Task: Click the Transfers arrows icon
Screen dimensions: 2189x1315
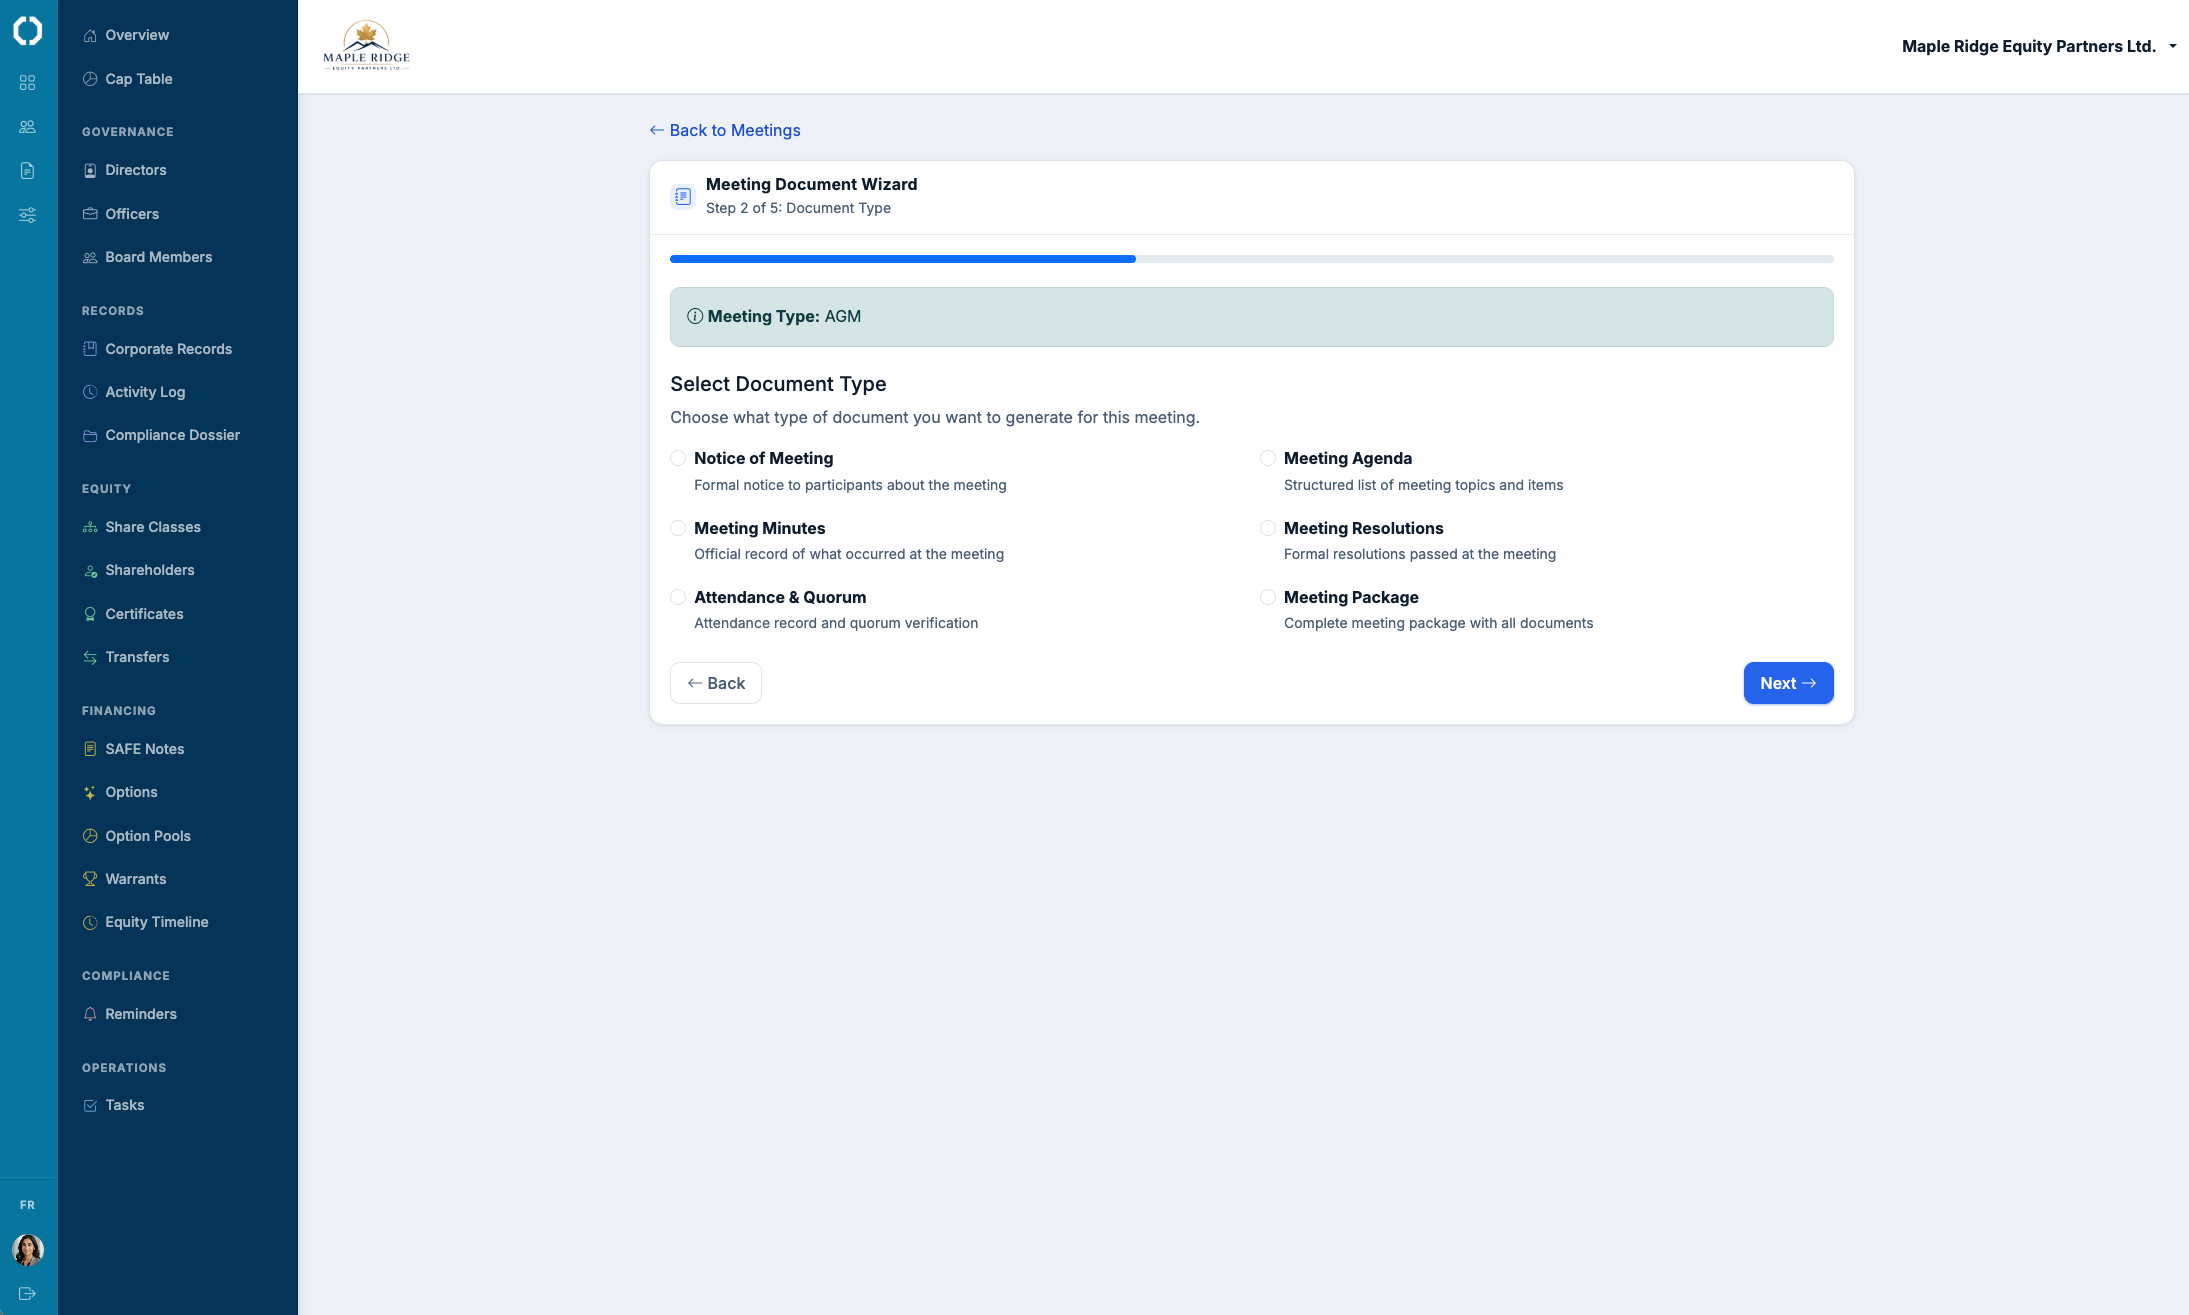Action: pos(90,657)
